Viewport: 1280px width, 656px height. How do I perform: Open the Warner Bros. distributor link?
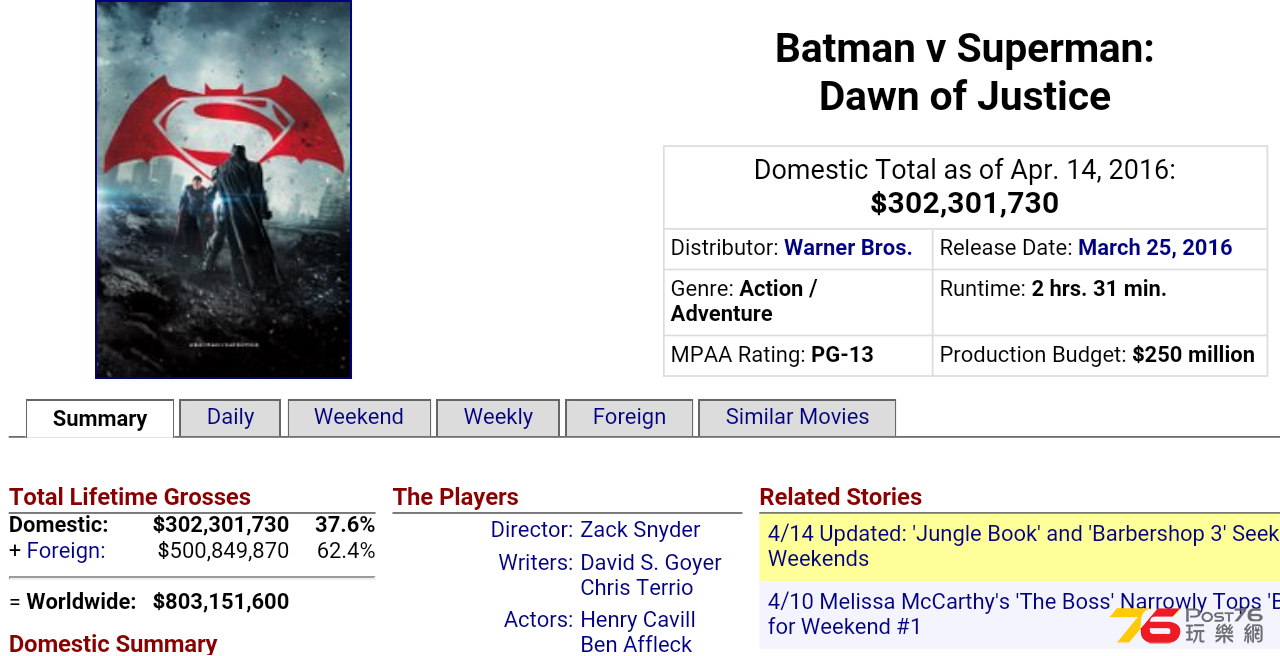click(x=848, y=248)
